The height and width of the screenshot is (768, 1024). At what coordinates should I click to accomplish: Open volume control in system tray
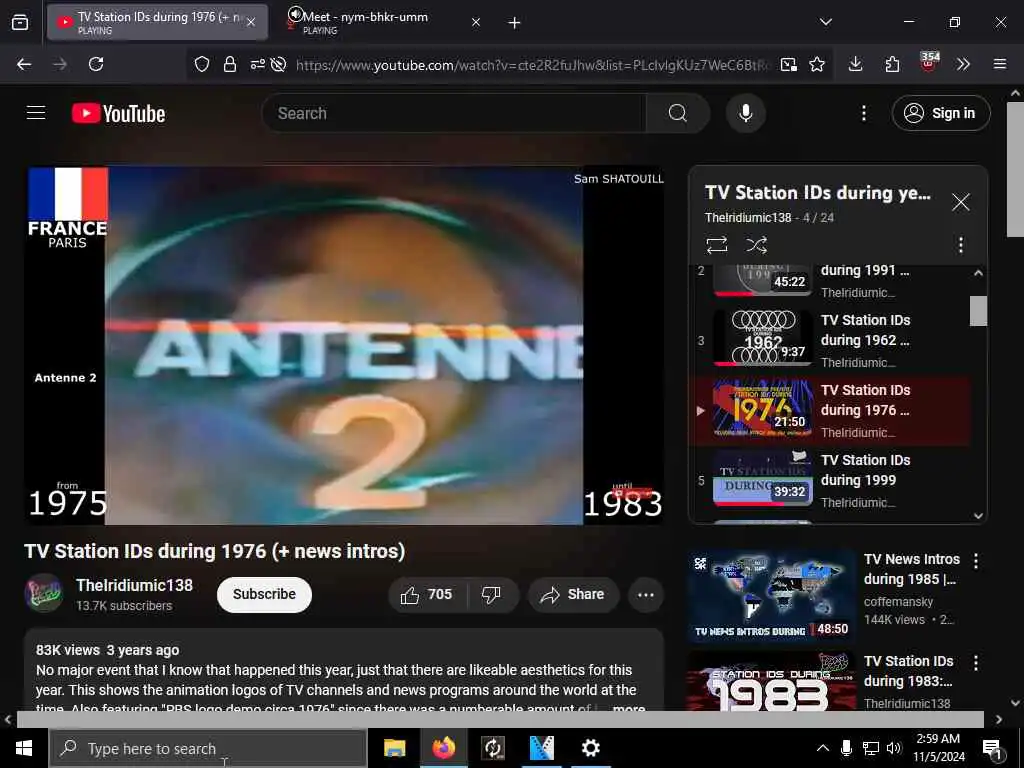pos(894,748)
